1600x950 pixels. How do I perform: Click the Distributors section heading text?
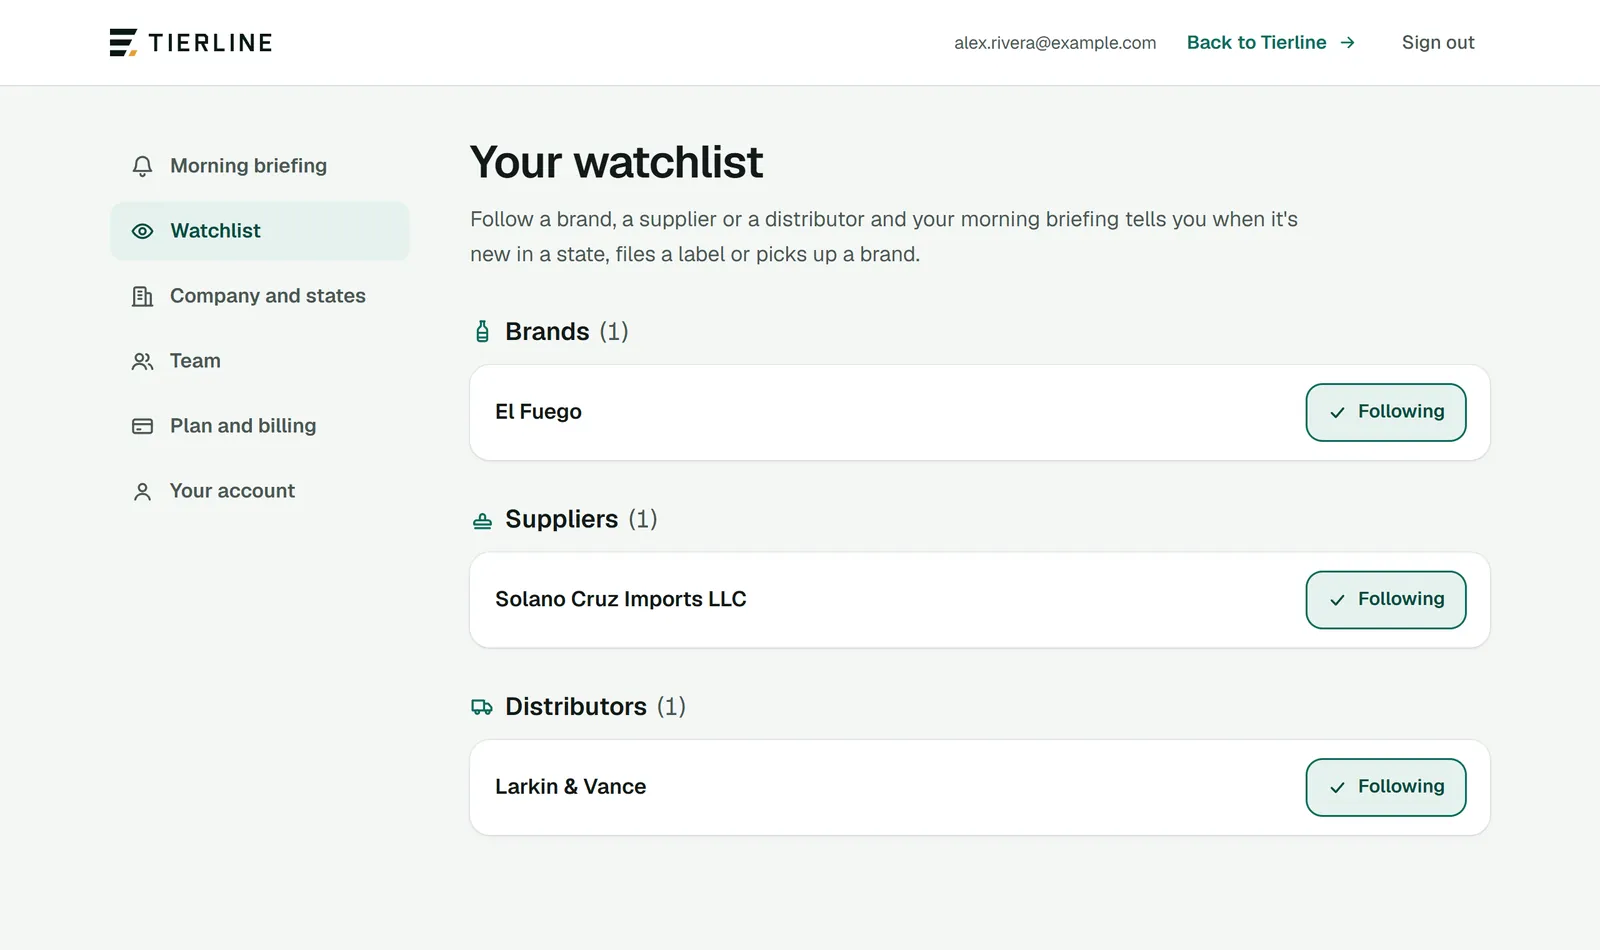tap(576, 707)
